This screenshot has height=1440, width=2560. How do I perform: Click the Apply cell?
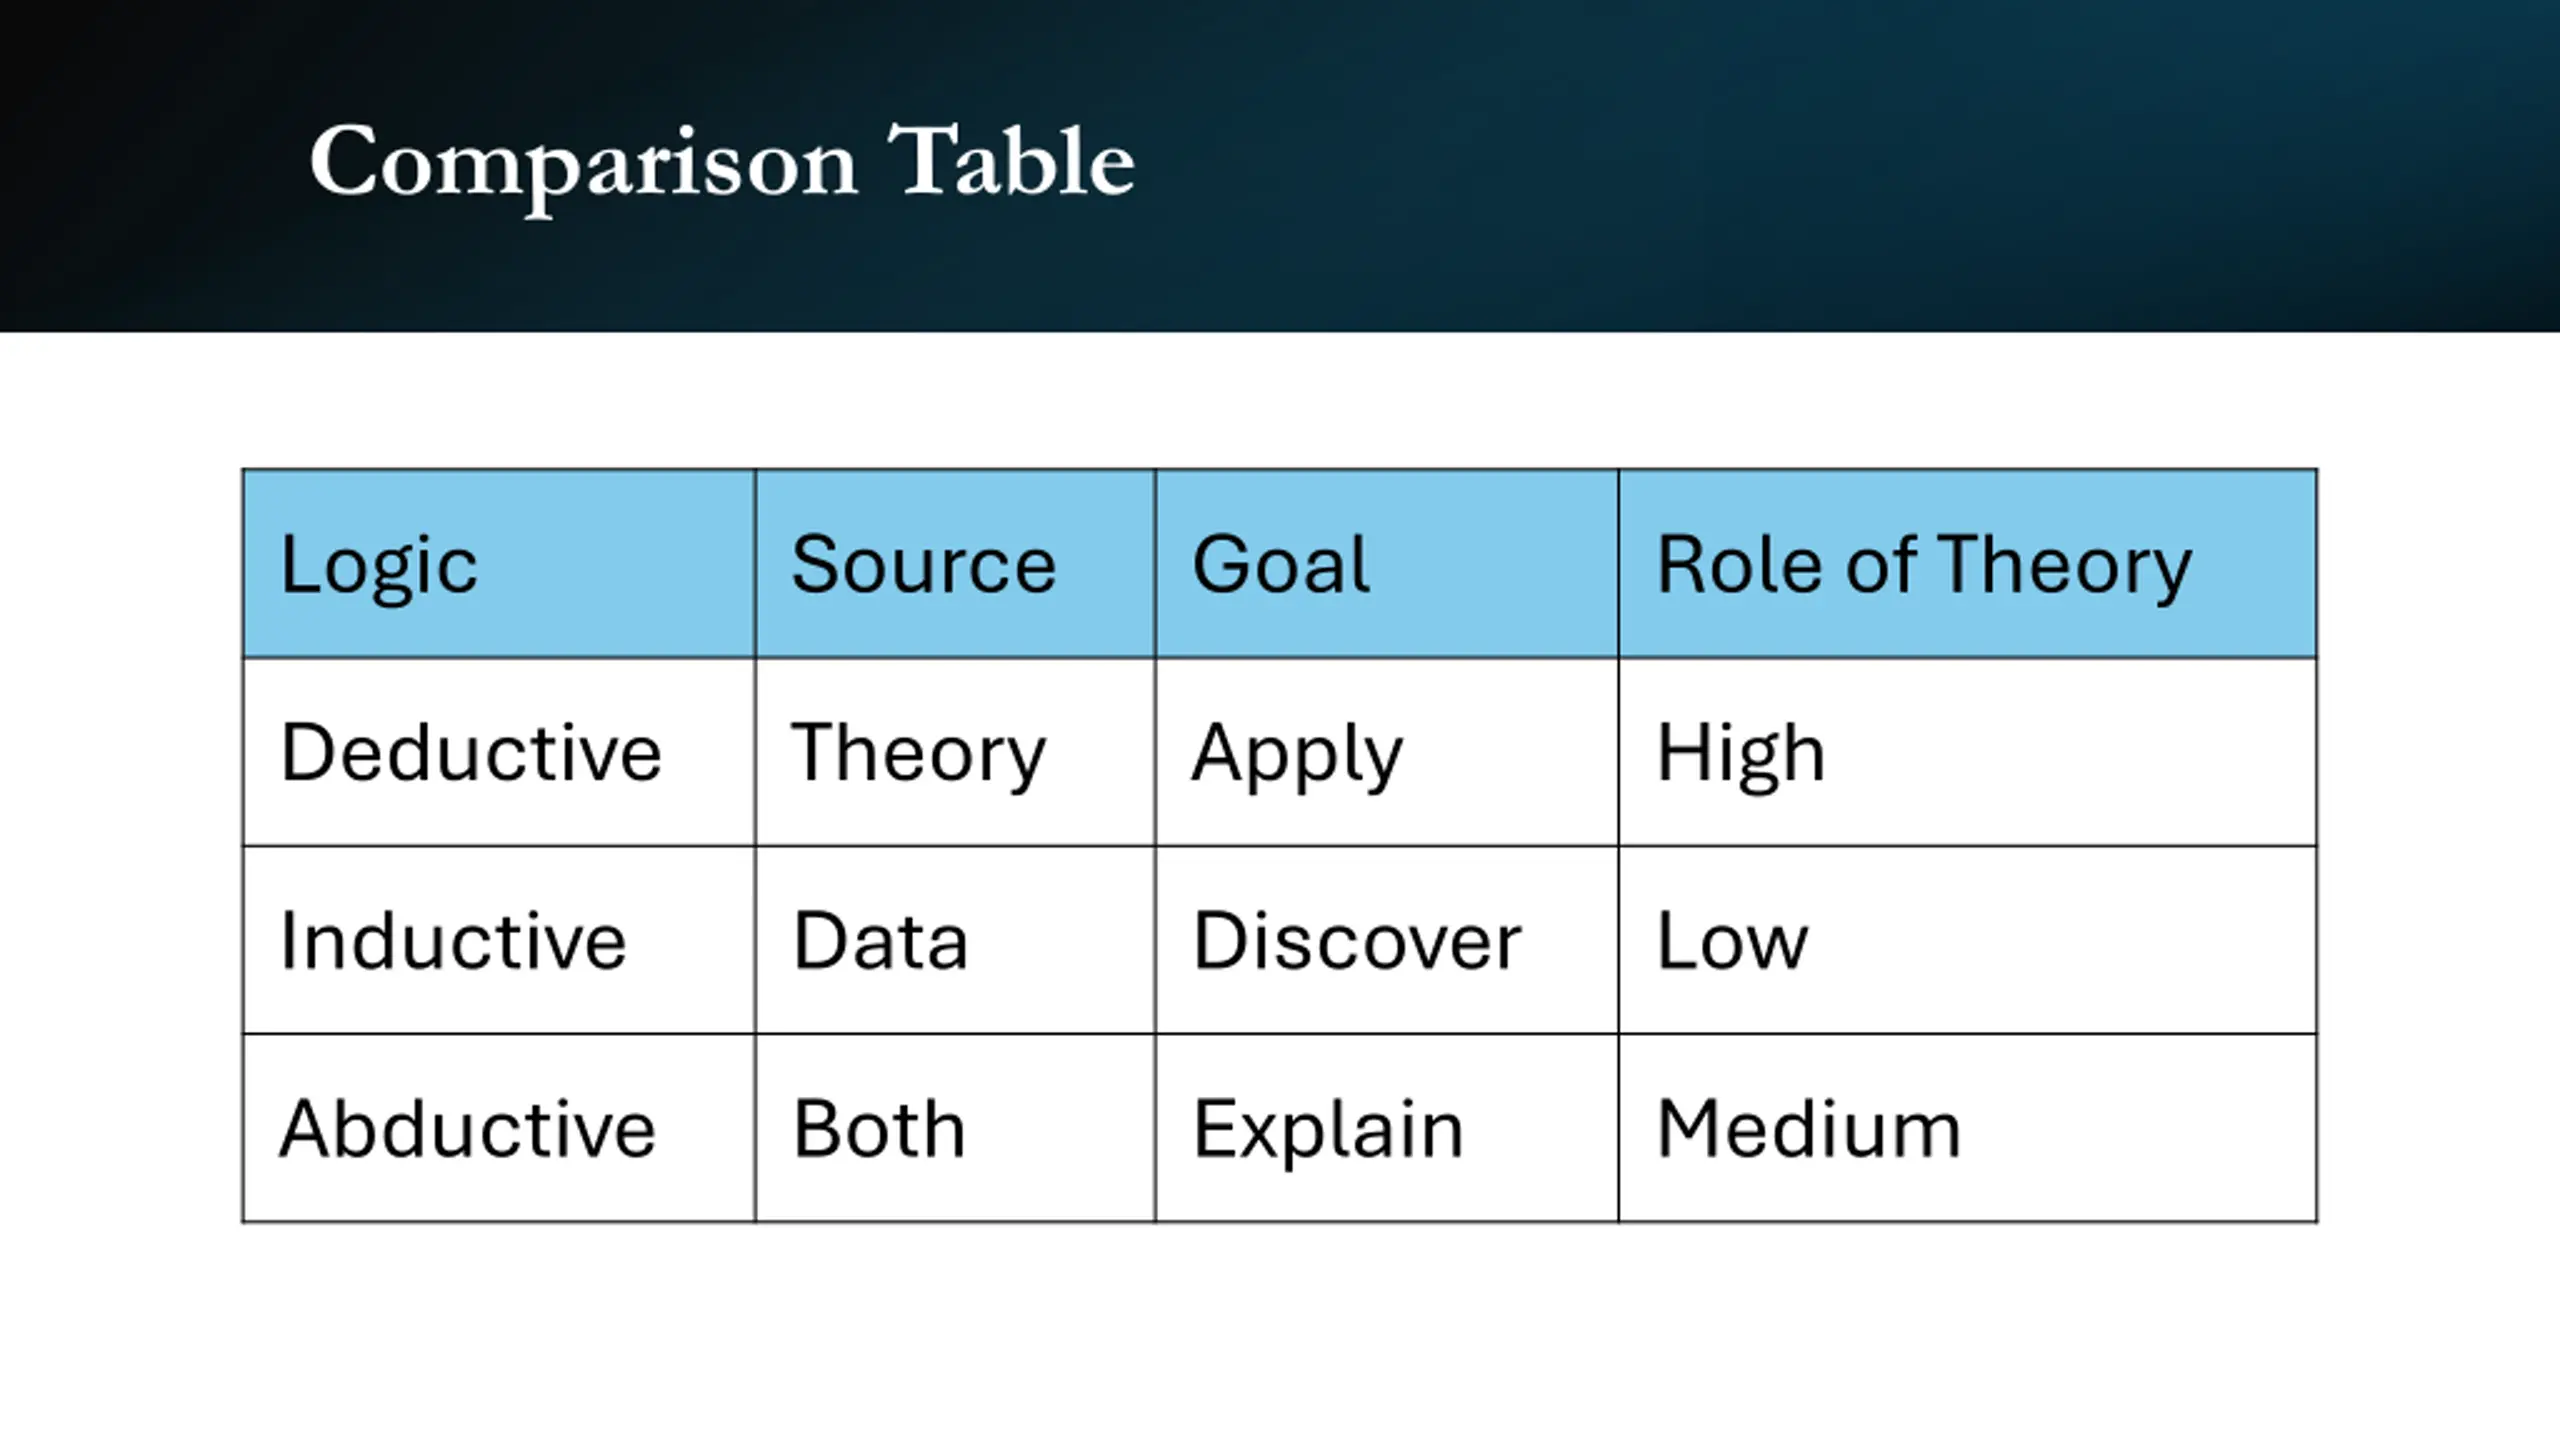pyautogui.click(x=1387, y=752)
